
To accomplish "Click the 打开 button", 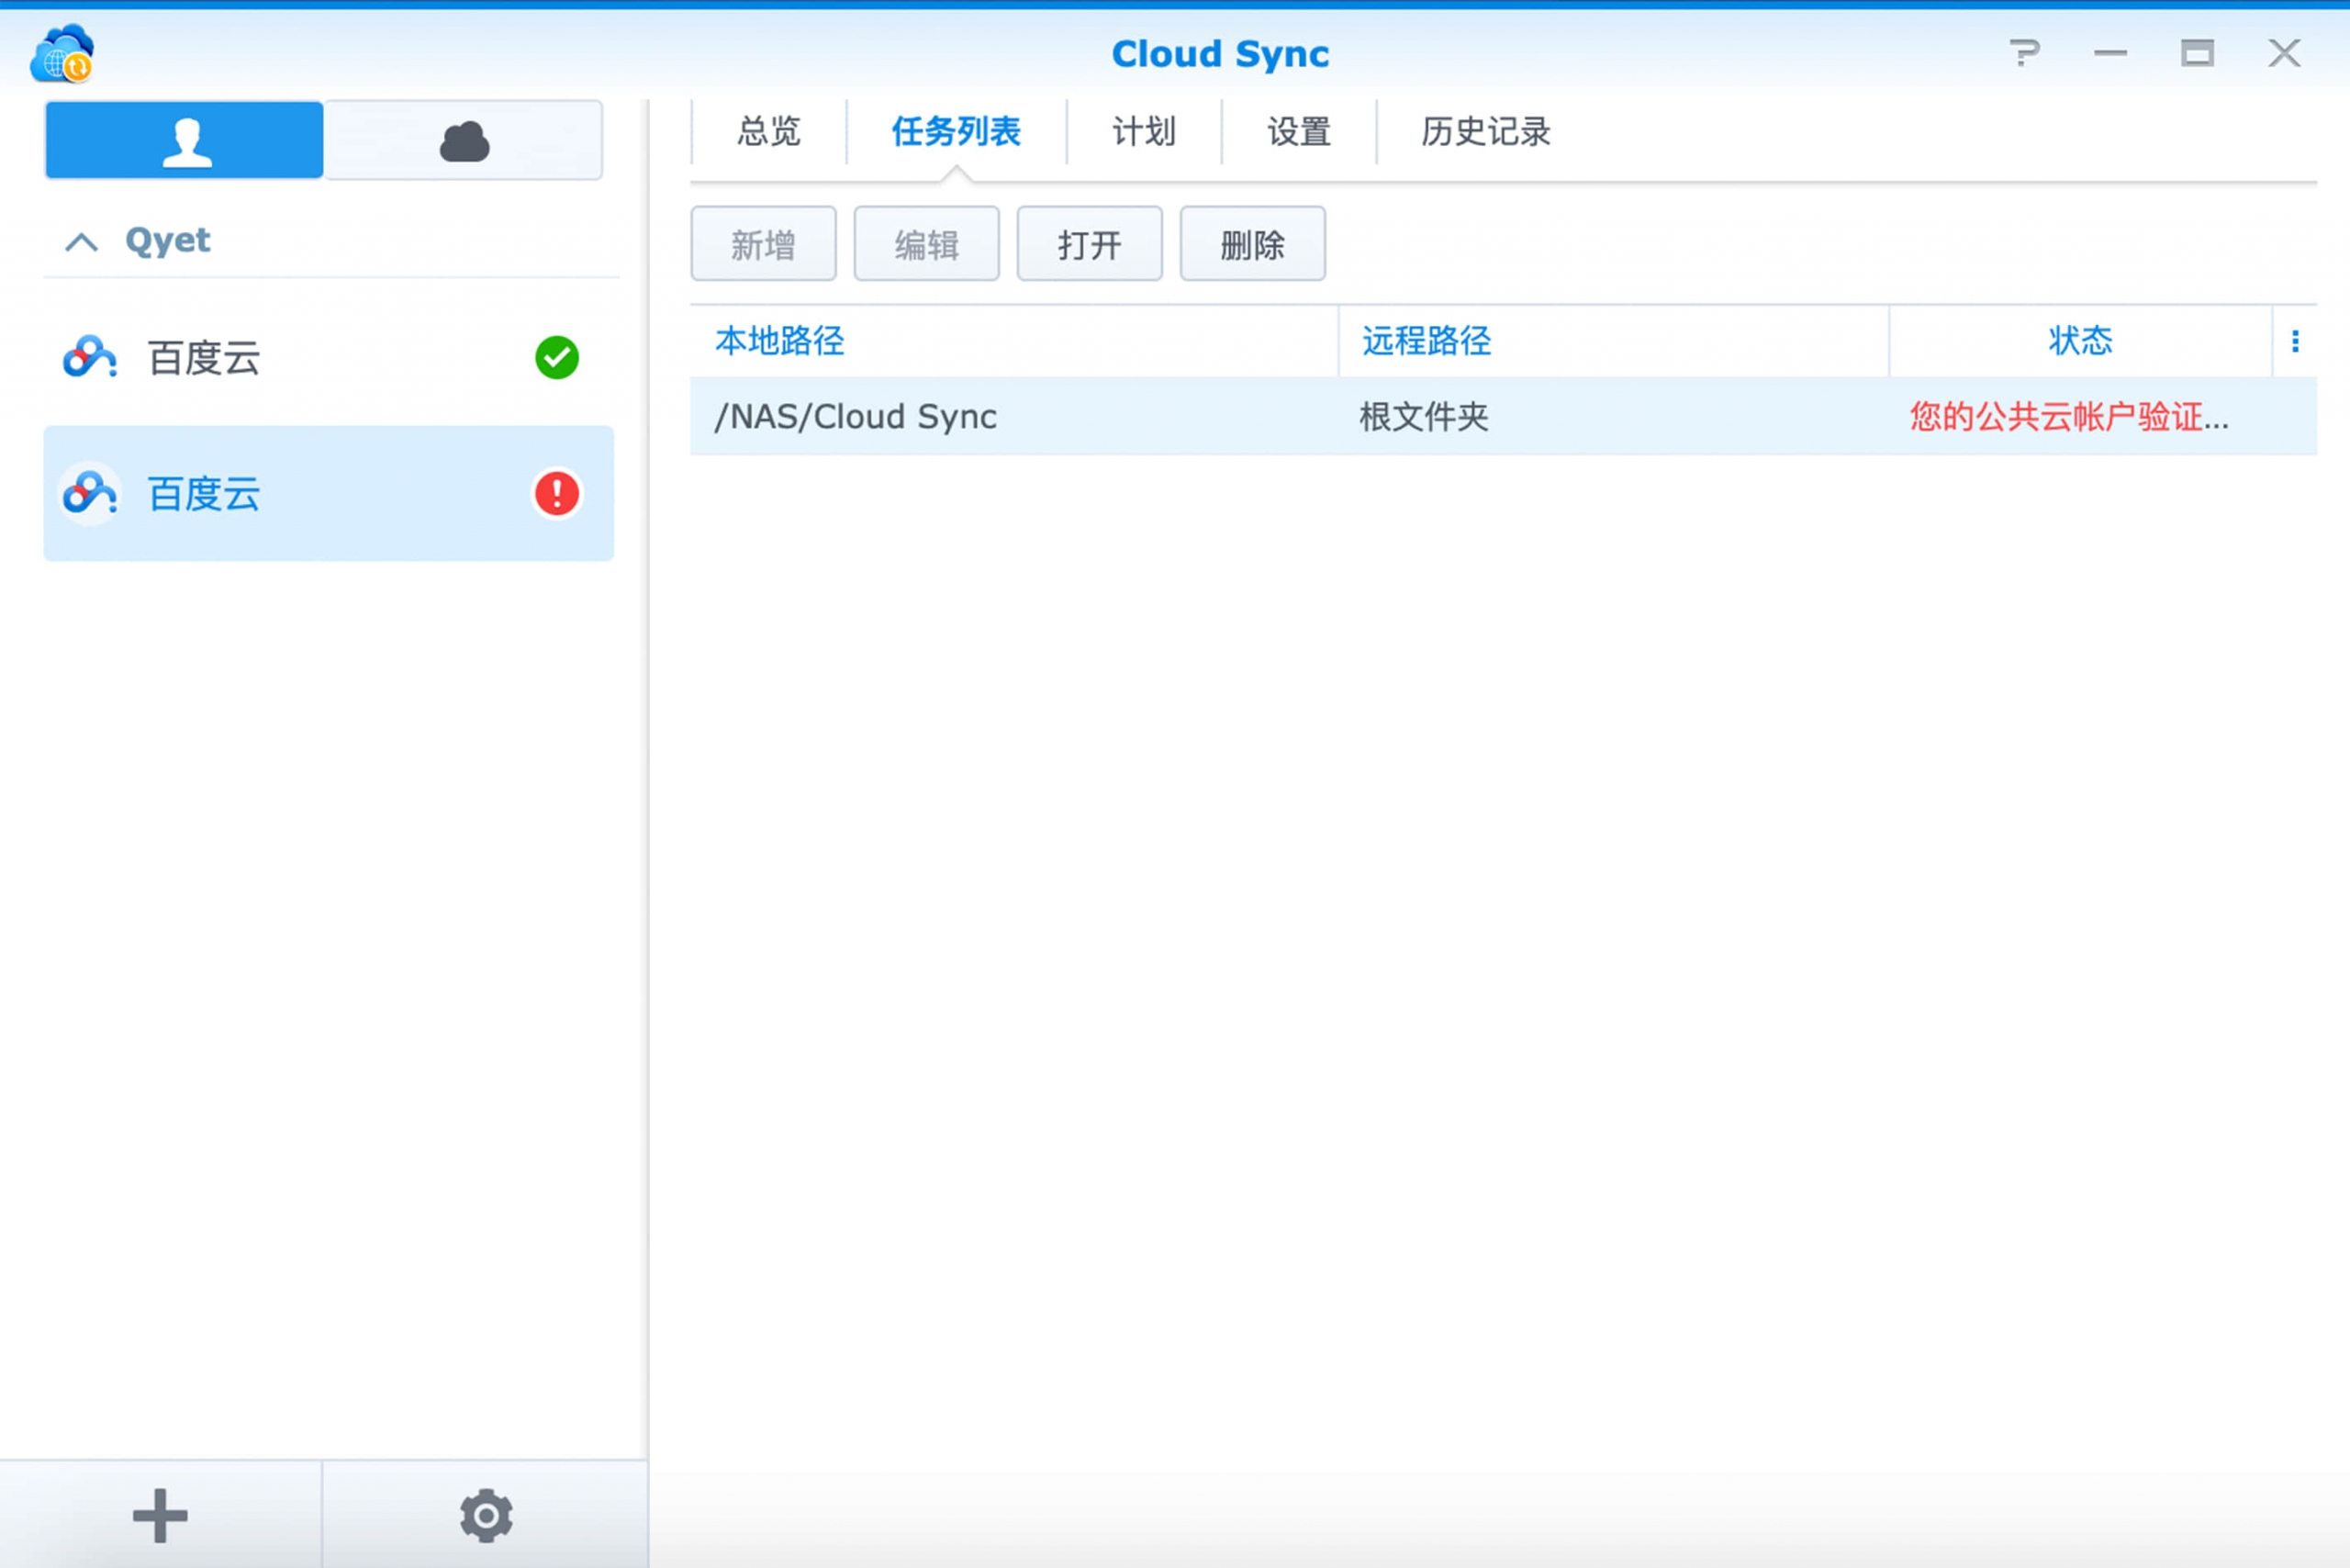I will coord(1089,243).
